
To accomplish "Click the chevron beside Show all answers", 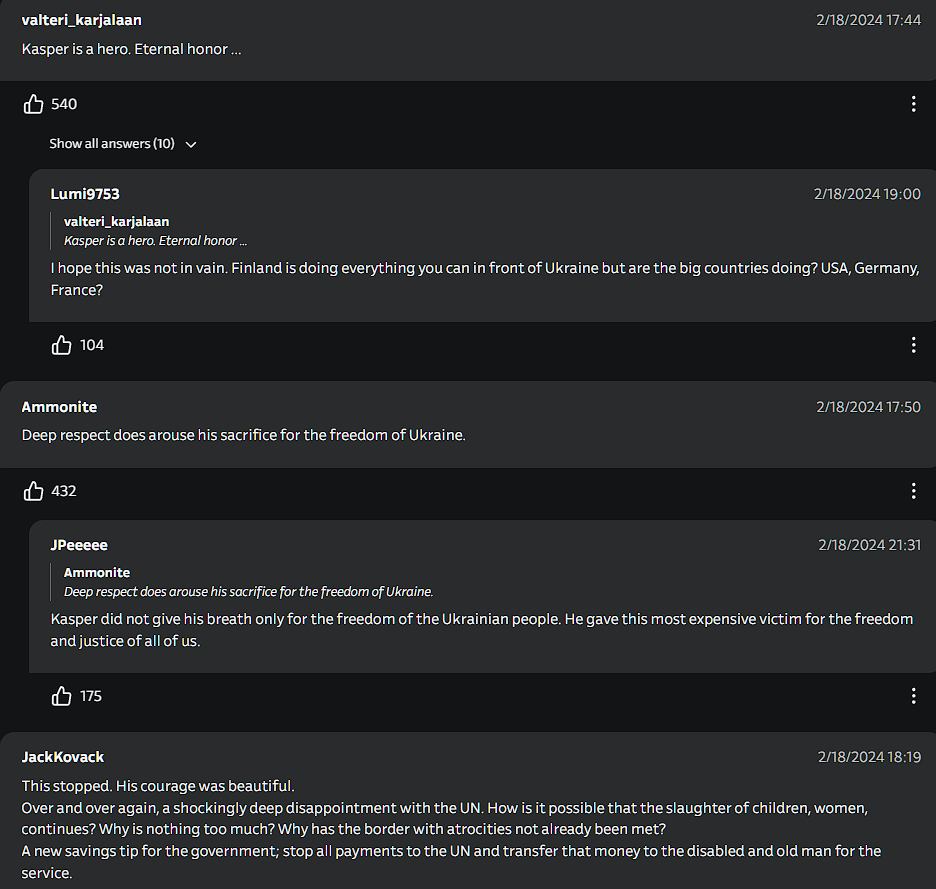I will point(191,144).
